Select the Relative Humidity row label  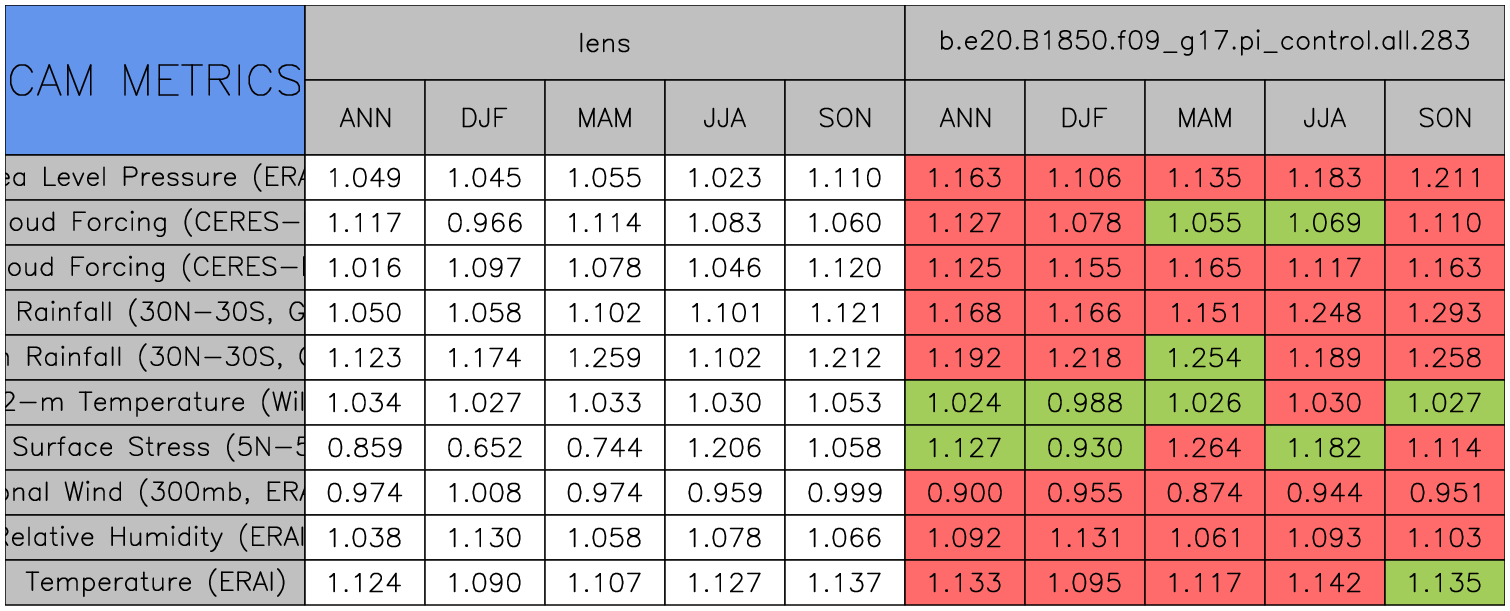click(x=155, y=537)
